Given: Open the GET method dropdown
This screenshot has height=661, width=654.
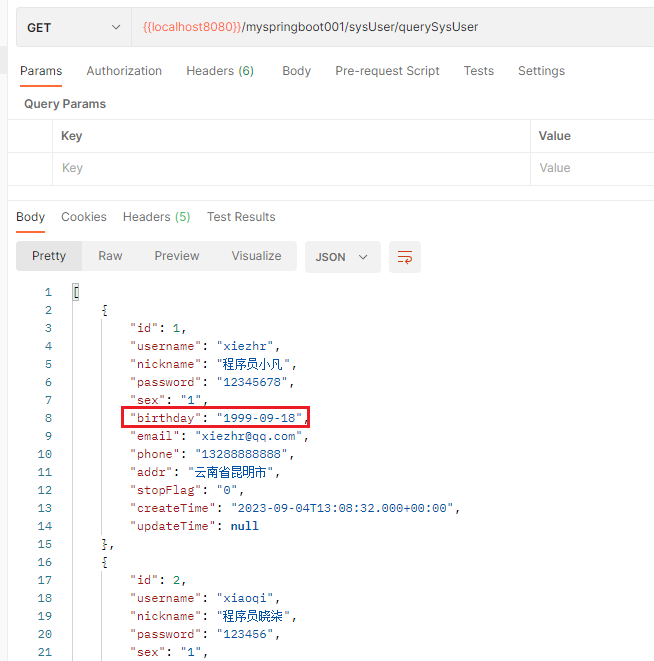Looking at the screenshot, I should point(72,28).
